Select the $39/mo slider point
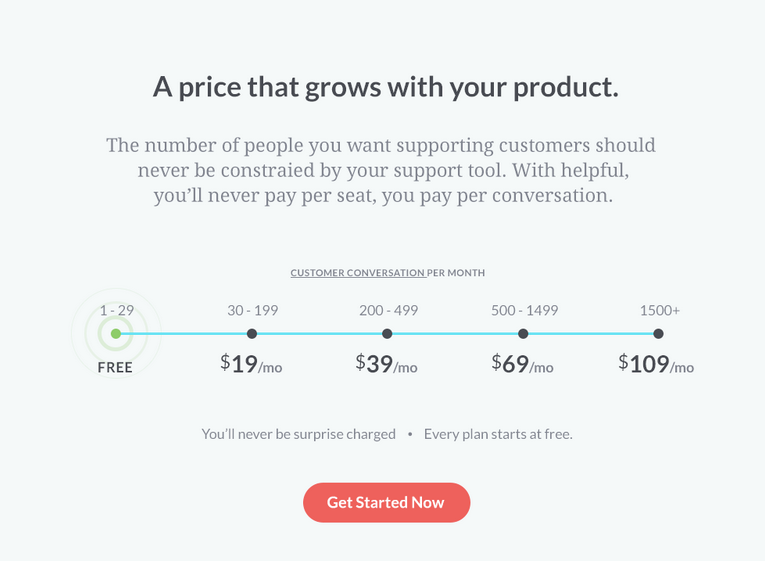765x561 pixels. coord(387,334)
